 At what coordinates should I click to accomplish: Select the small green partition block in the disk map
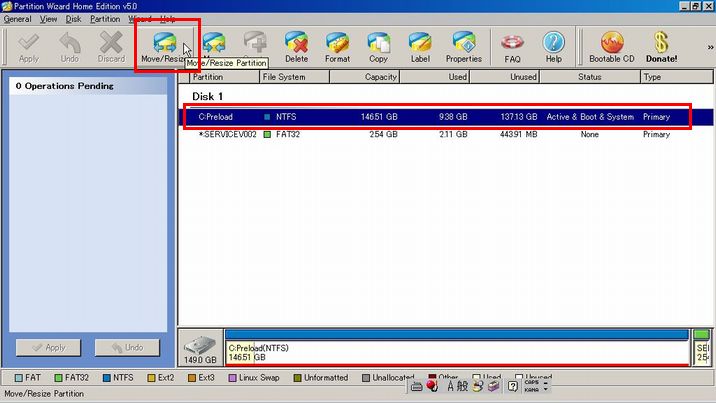click(x=701, y=348)
